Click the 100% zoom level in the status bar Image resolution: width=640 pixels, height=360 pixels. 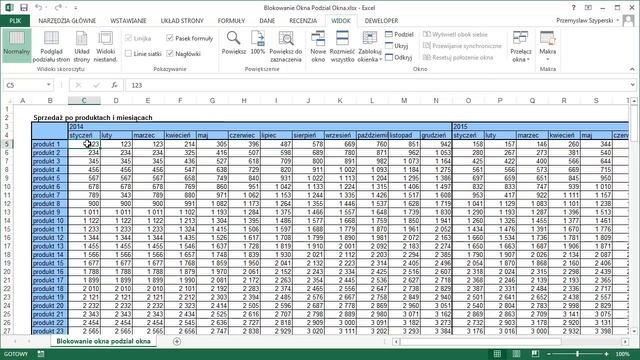point(622,354)
